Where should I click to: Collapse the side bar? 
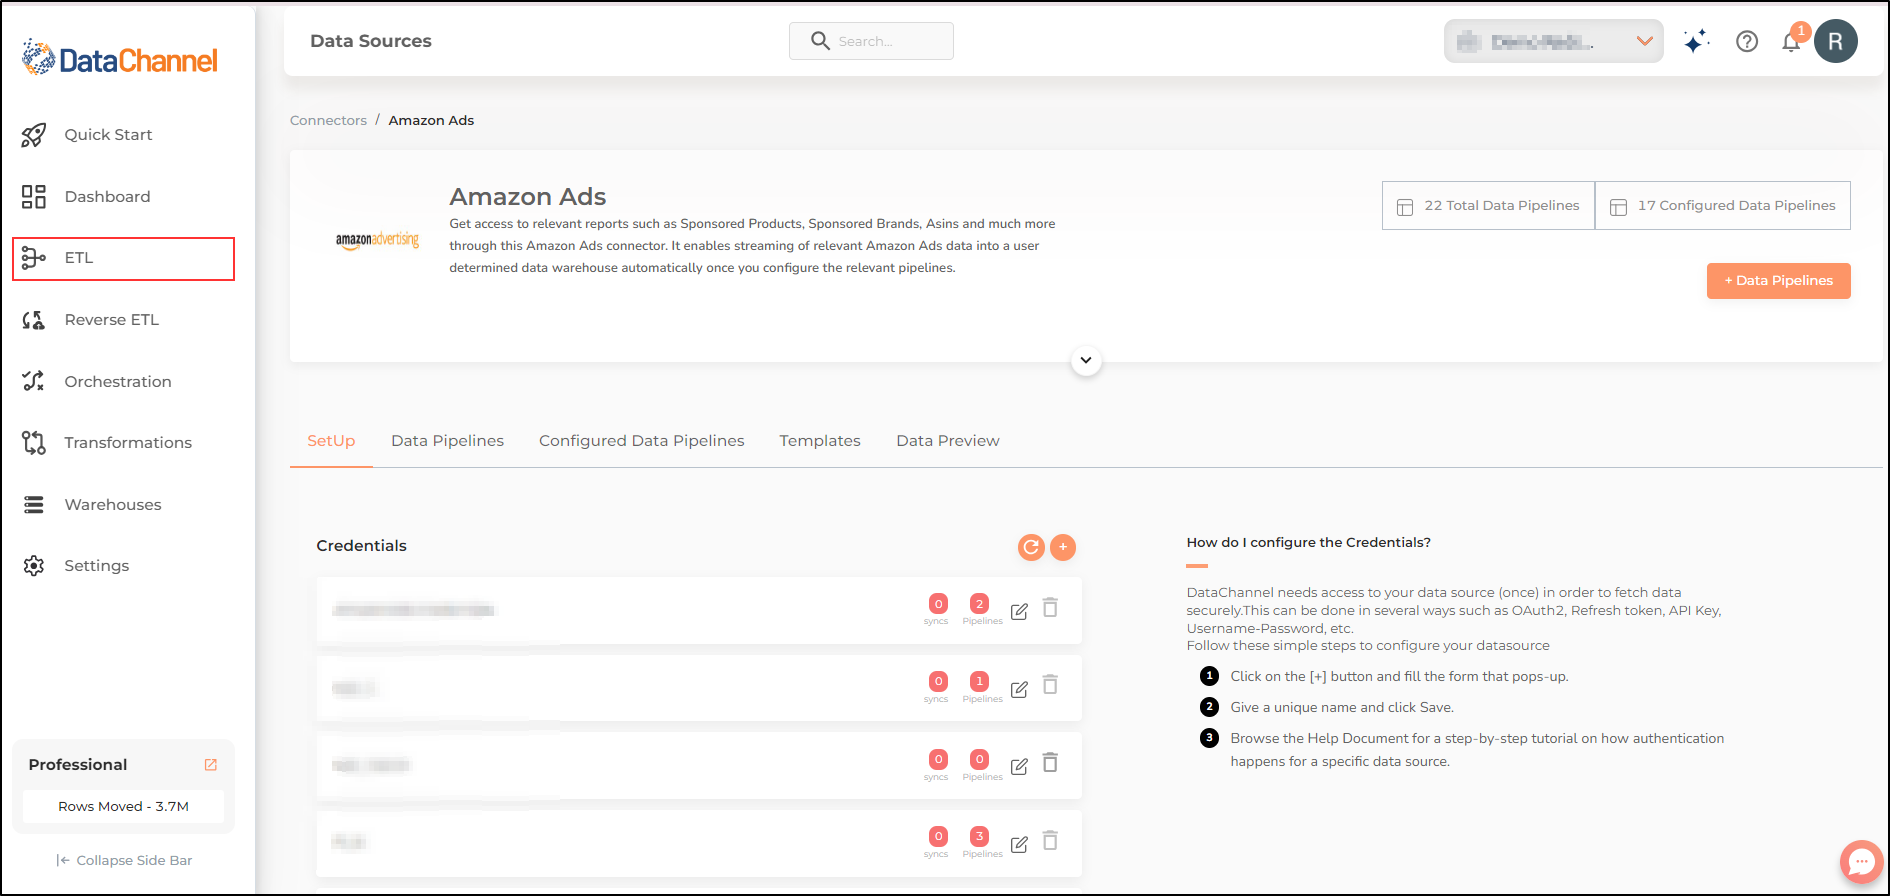124,860
